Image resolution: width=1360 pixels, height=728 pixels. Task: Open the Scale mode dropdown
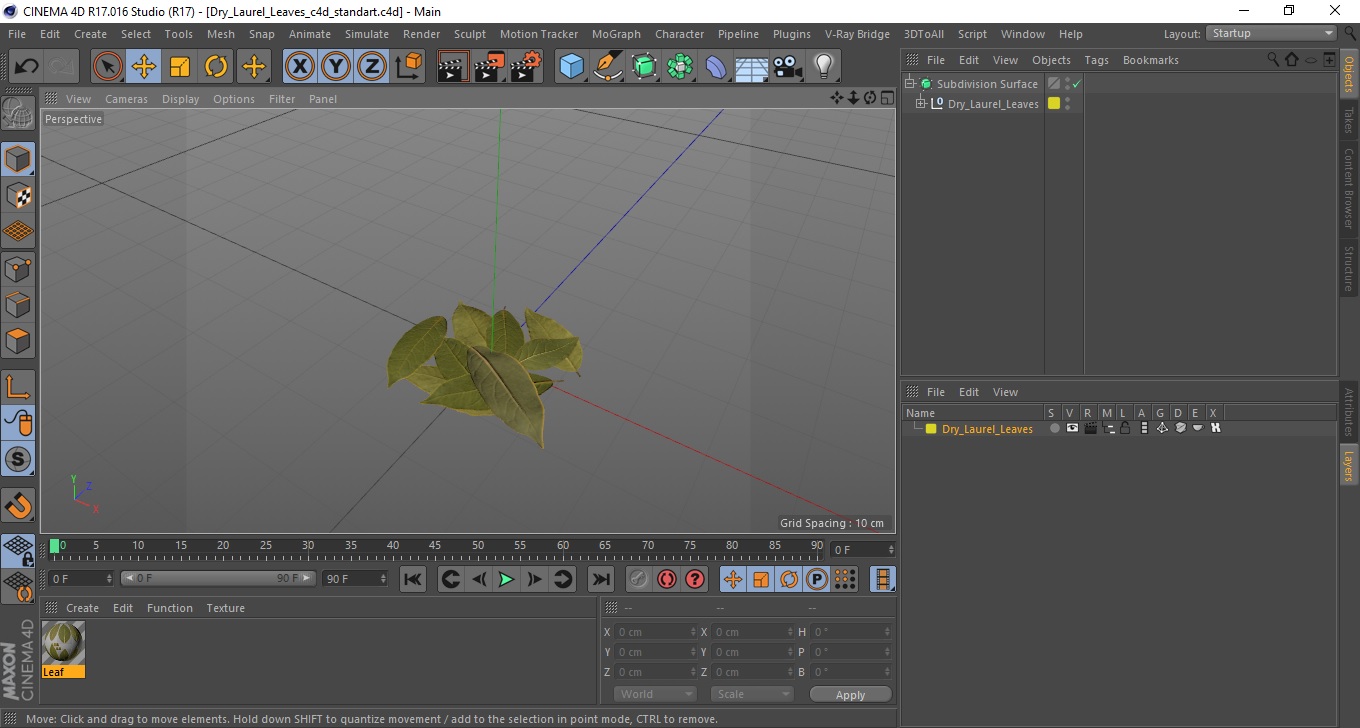point(752,694)
